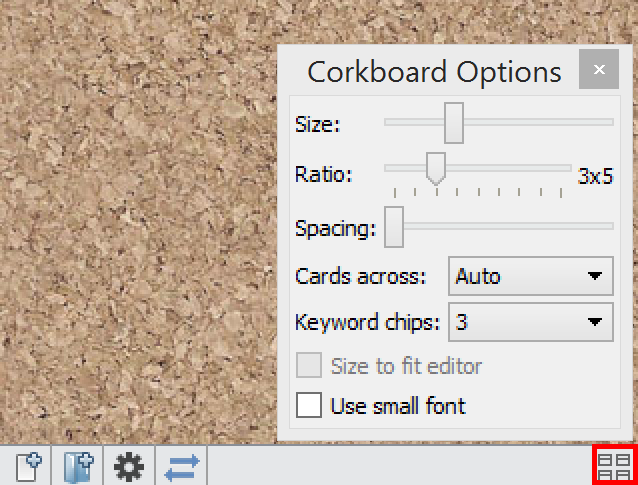
Task: Check the Size to fit editor box
Action: [x=310, y=366]
